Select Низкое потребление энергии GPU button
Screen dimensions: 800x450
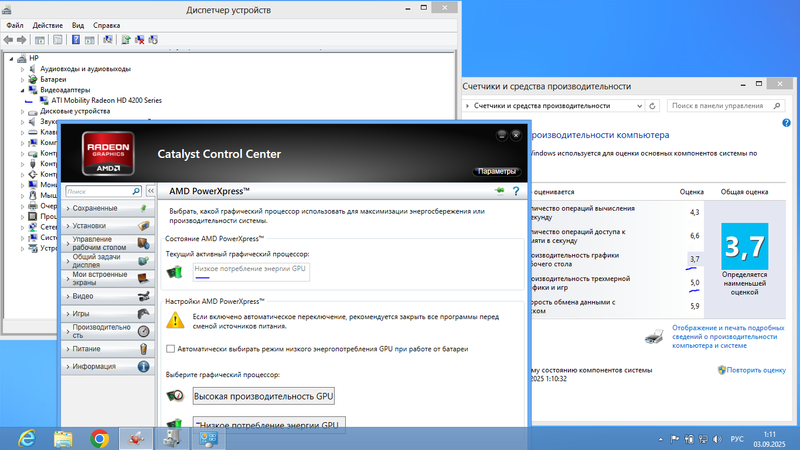click(x=269, y=425)
